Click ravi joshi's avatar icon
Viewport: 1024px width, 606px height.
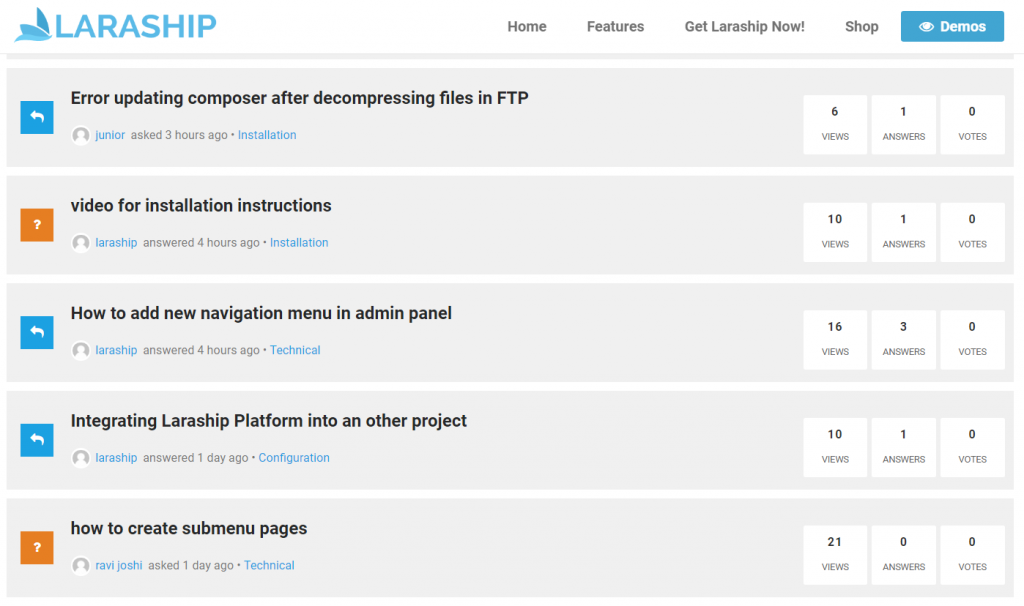click(80, 565)
